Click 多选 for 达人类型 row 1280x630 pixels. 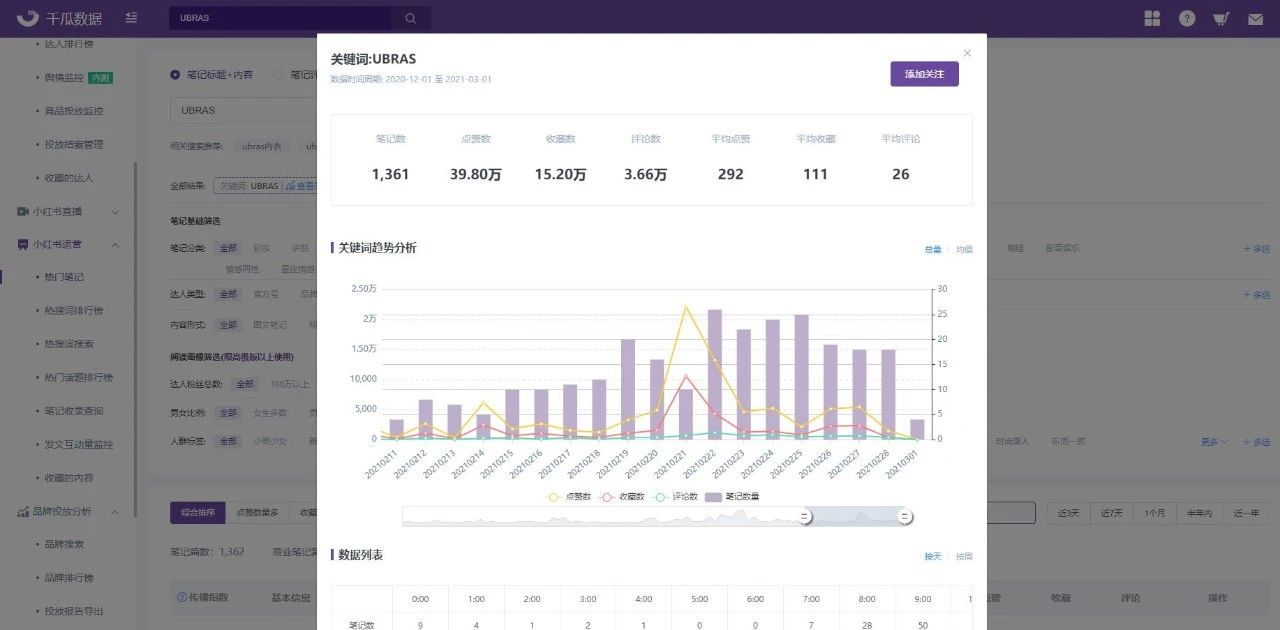pos(1256,295)
